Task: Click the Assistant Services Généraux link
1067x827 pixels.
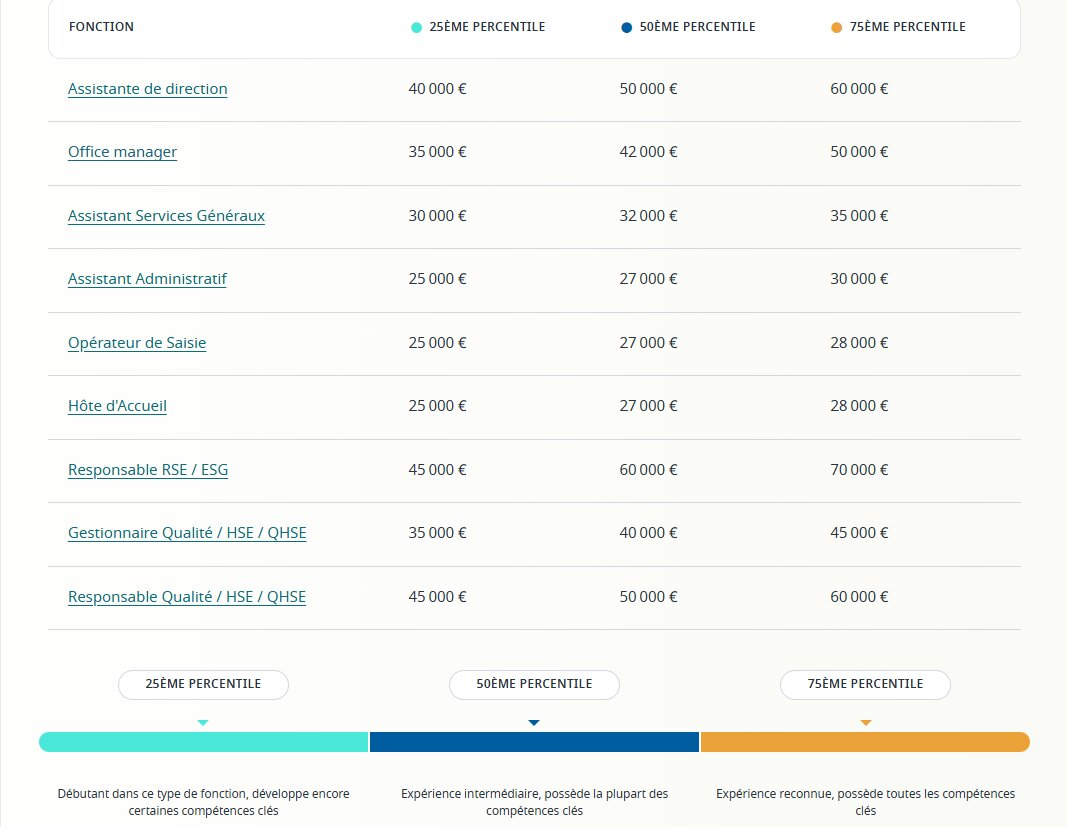Action: click(x=166, y=216)
